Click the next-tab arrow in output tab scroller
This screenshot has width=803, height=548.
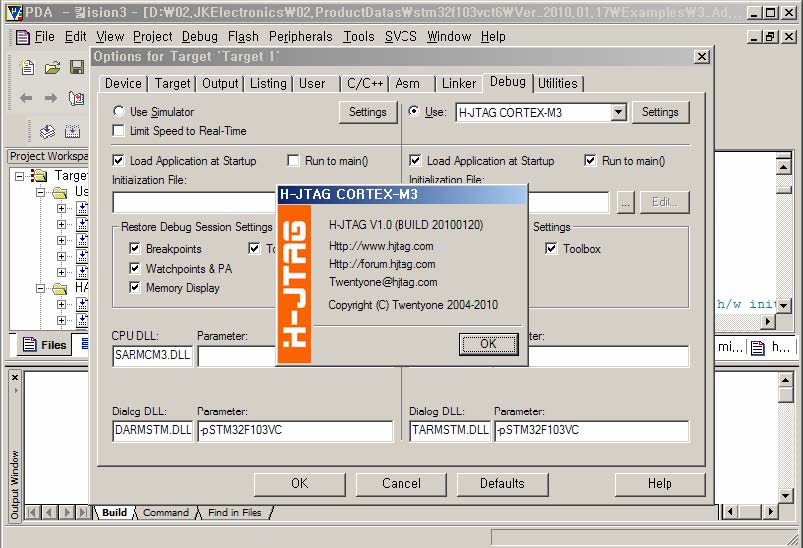coord(66,512)
